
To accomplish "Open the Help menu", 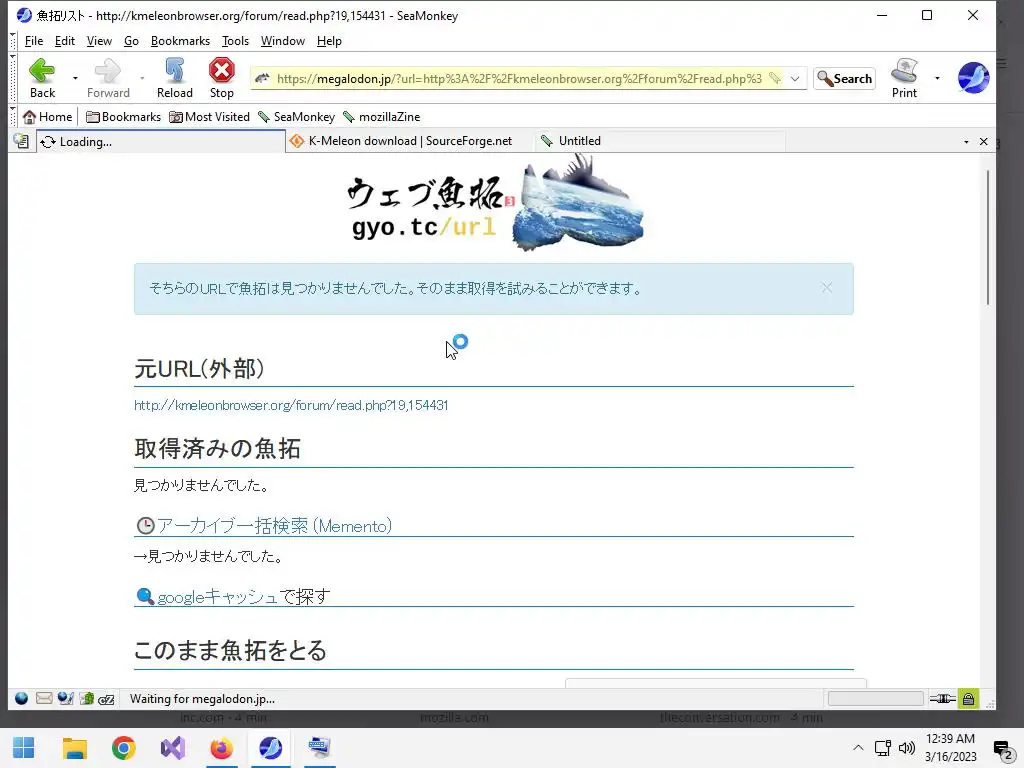I will pyautogui.click(x=329, y=40).
